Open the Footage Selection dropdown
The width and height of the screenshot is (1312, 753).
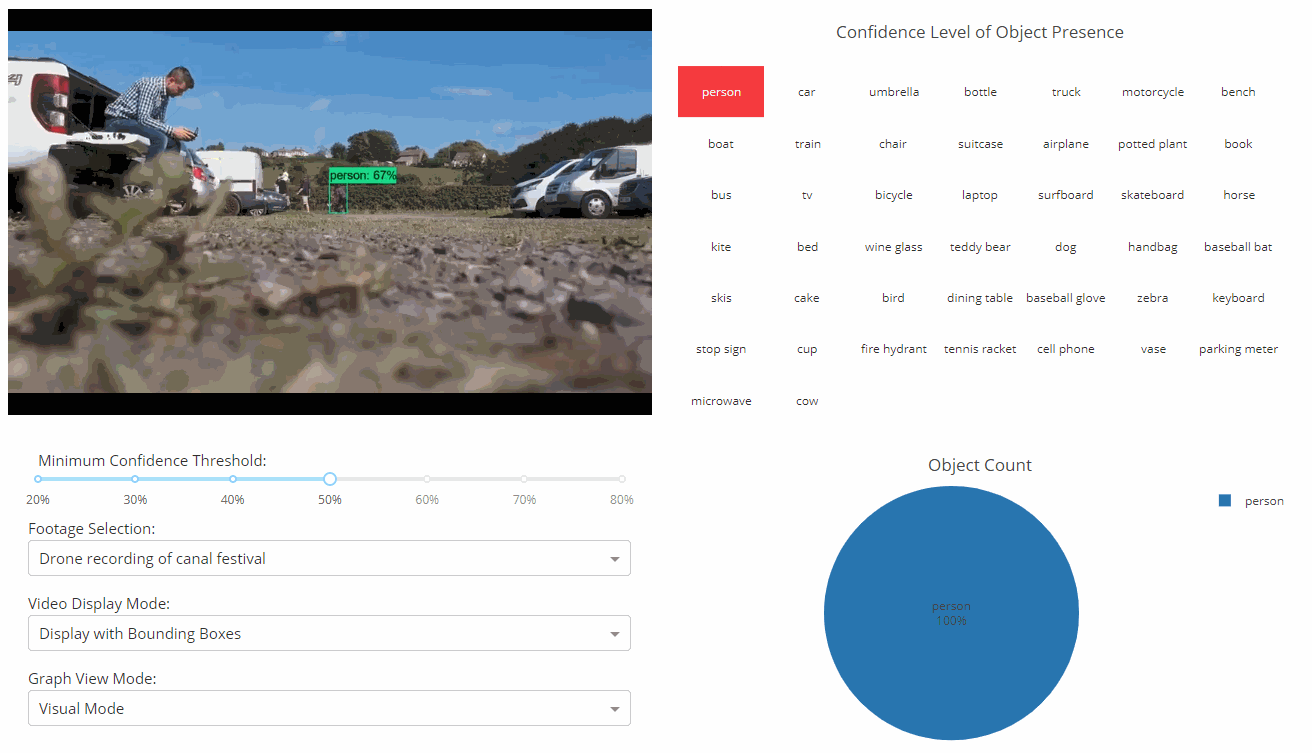(x=329, y=558)
